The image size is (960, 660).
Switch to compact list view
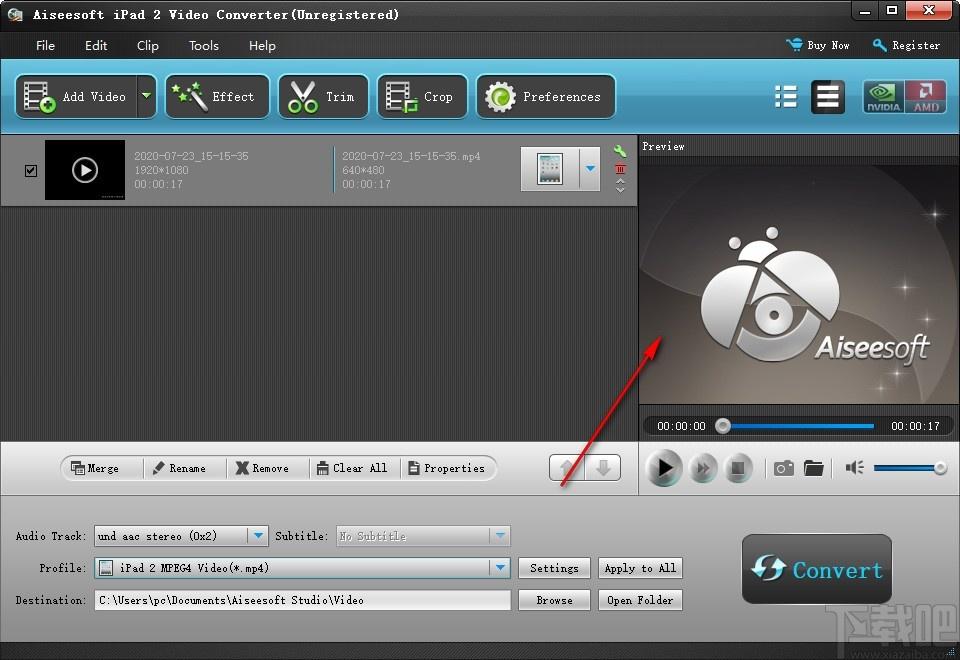coord(786,97)
